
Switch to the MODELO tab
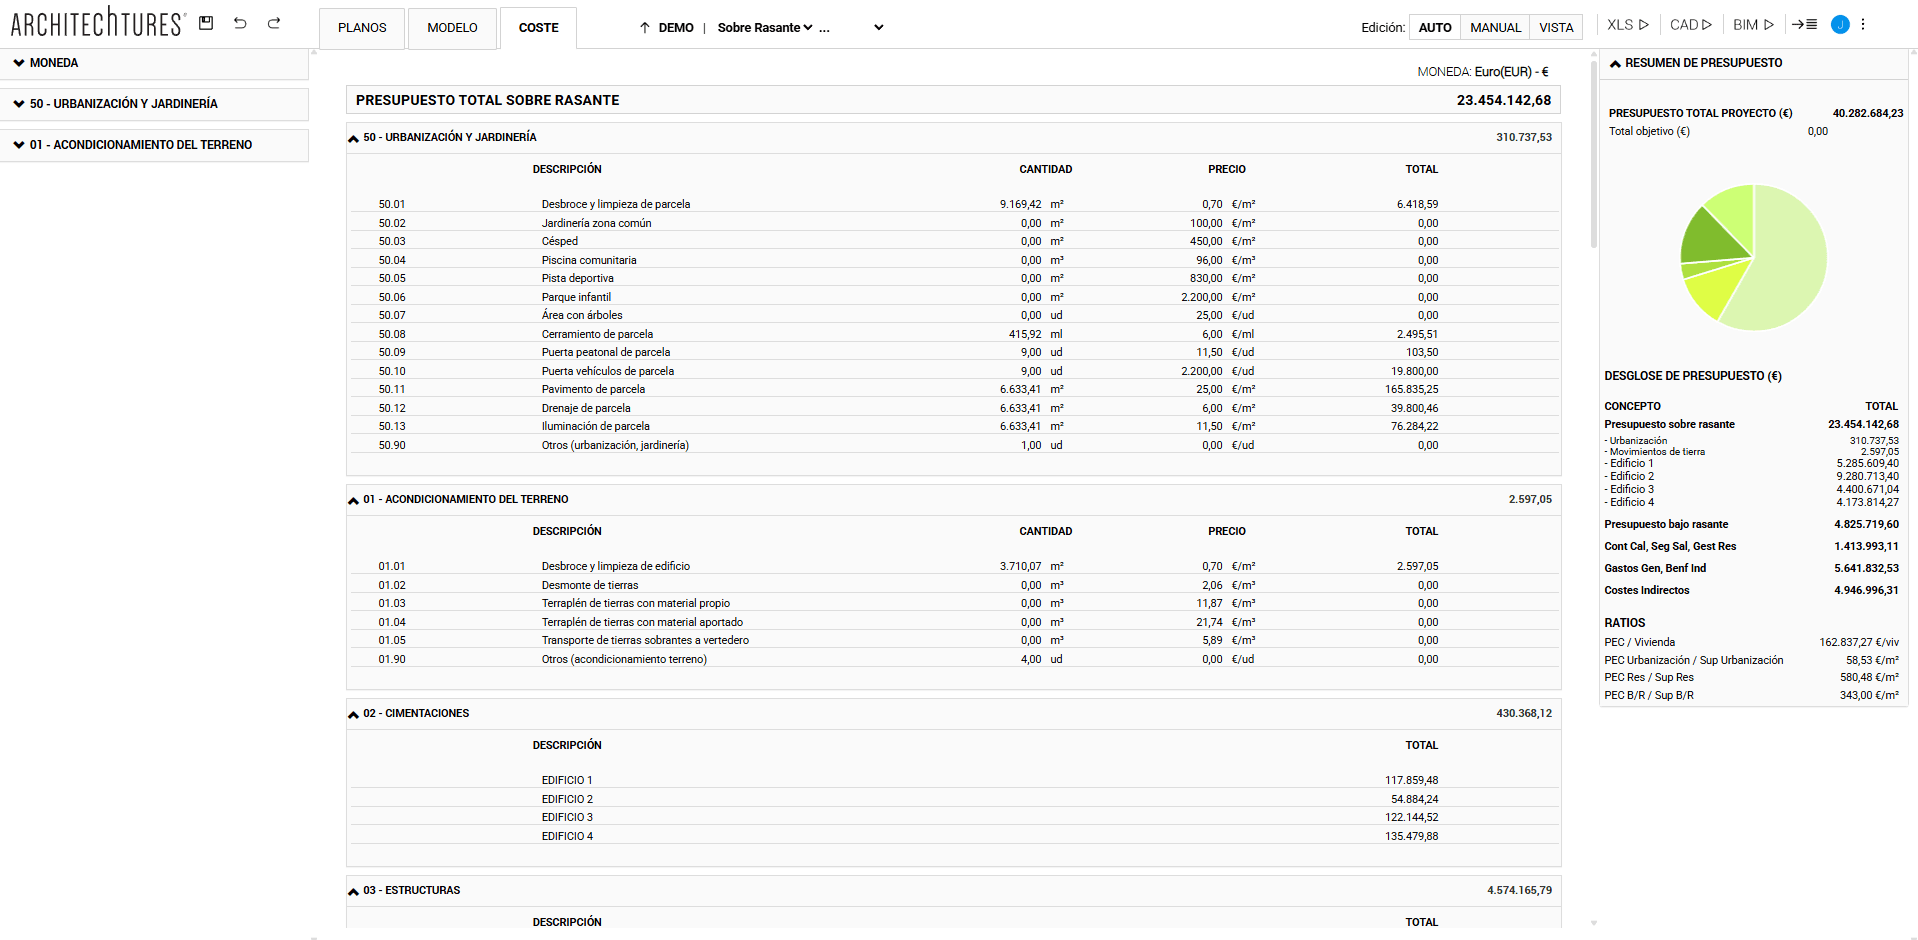(x=452, y=28)
